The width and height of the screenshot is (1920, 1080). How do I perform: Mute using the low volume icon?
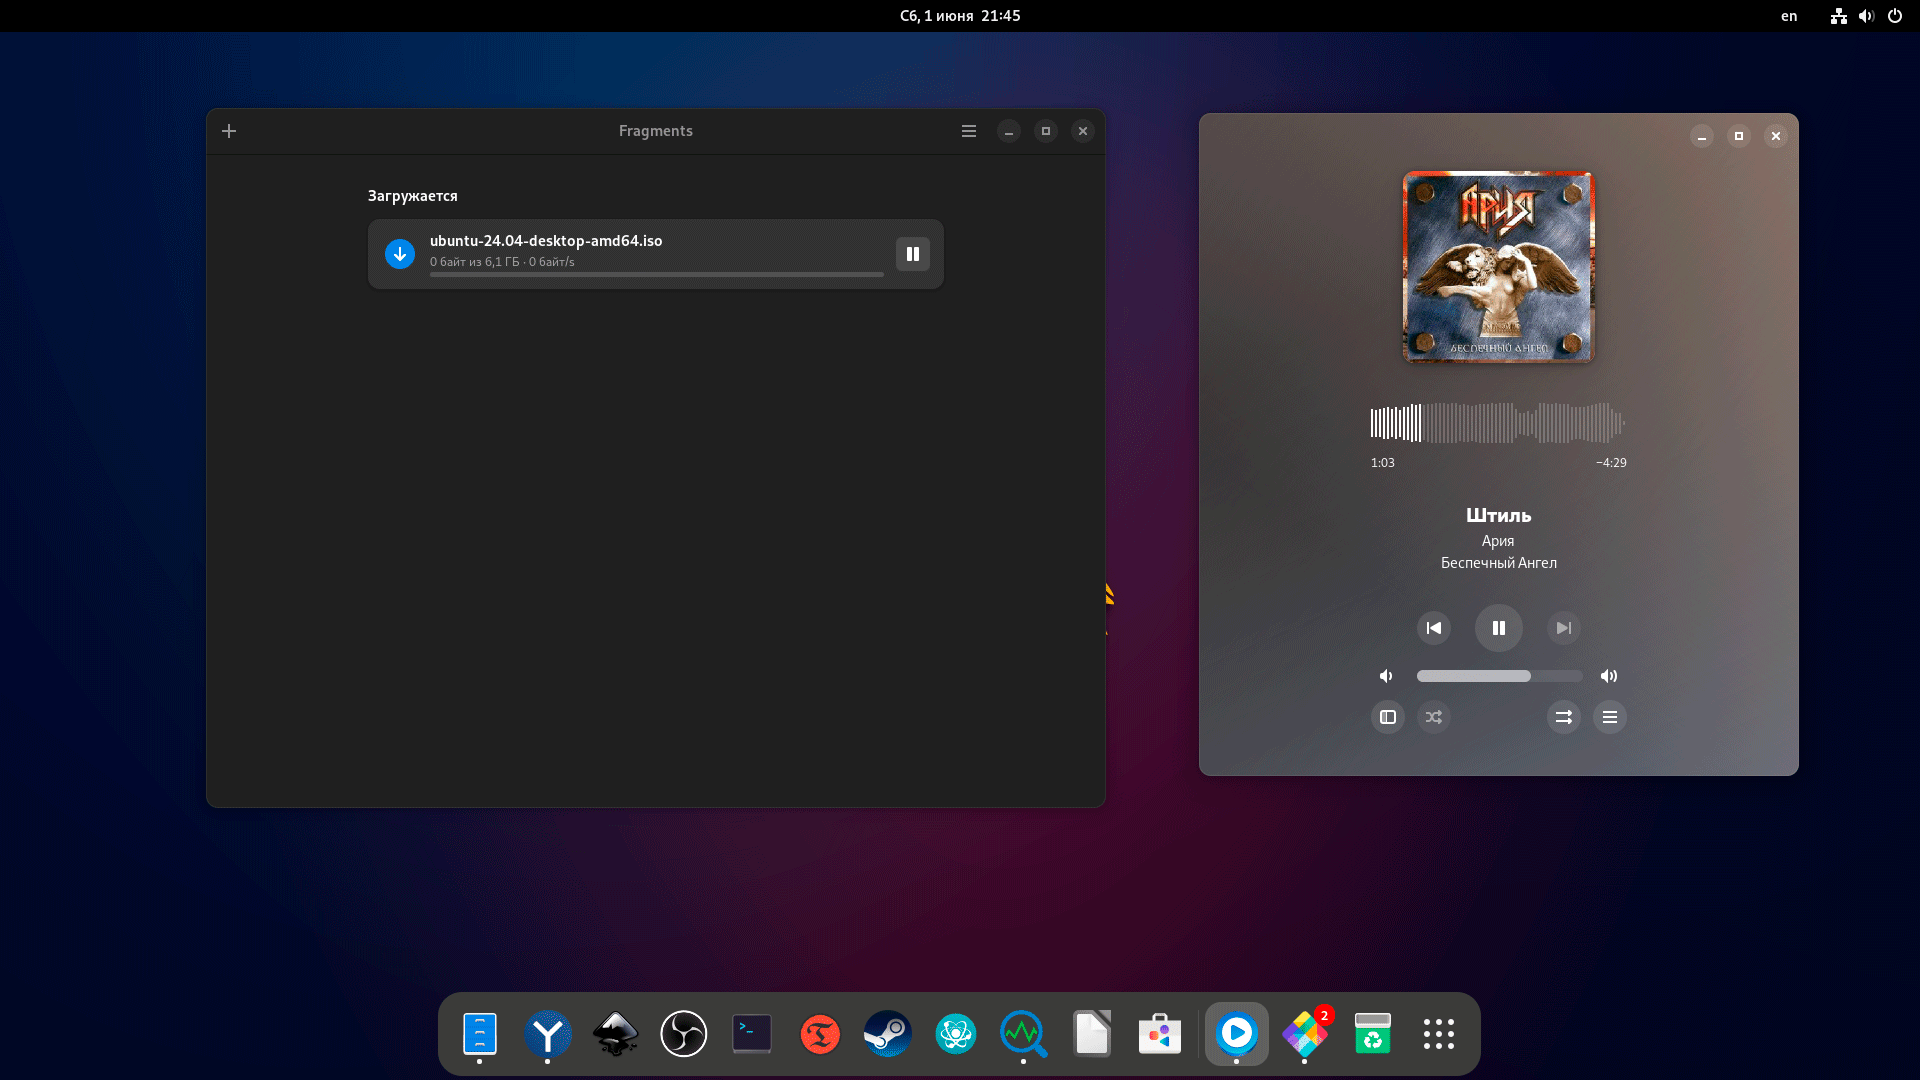tap(1386, 676)
